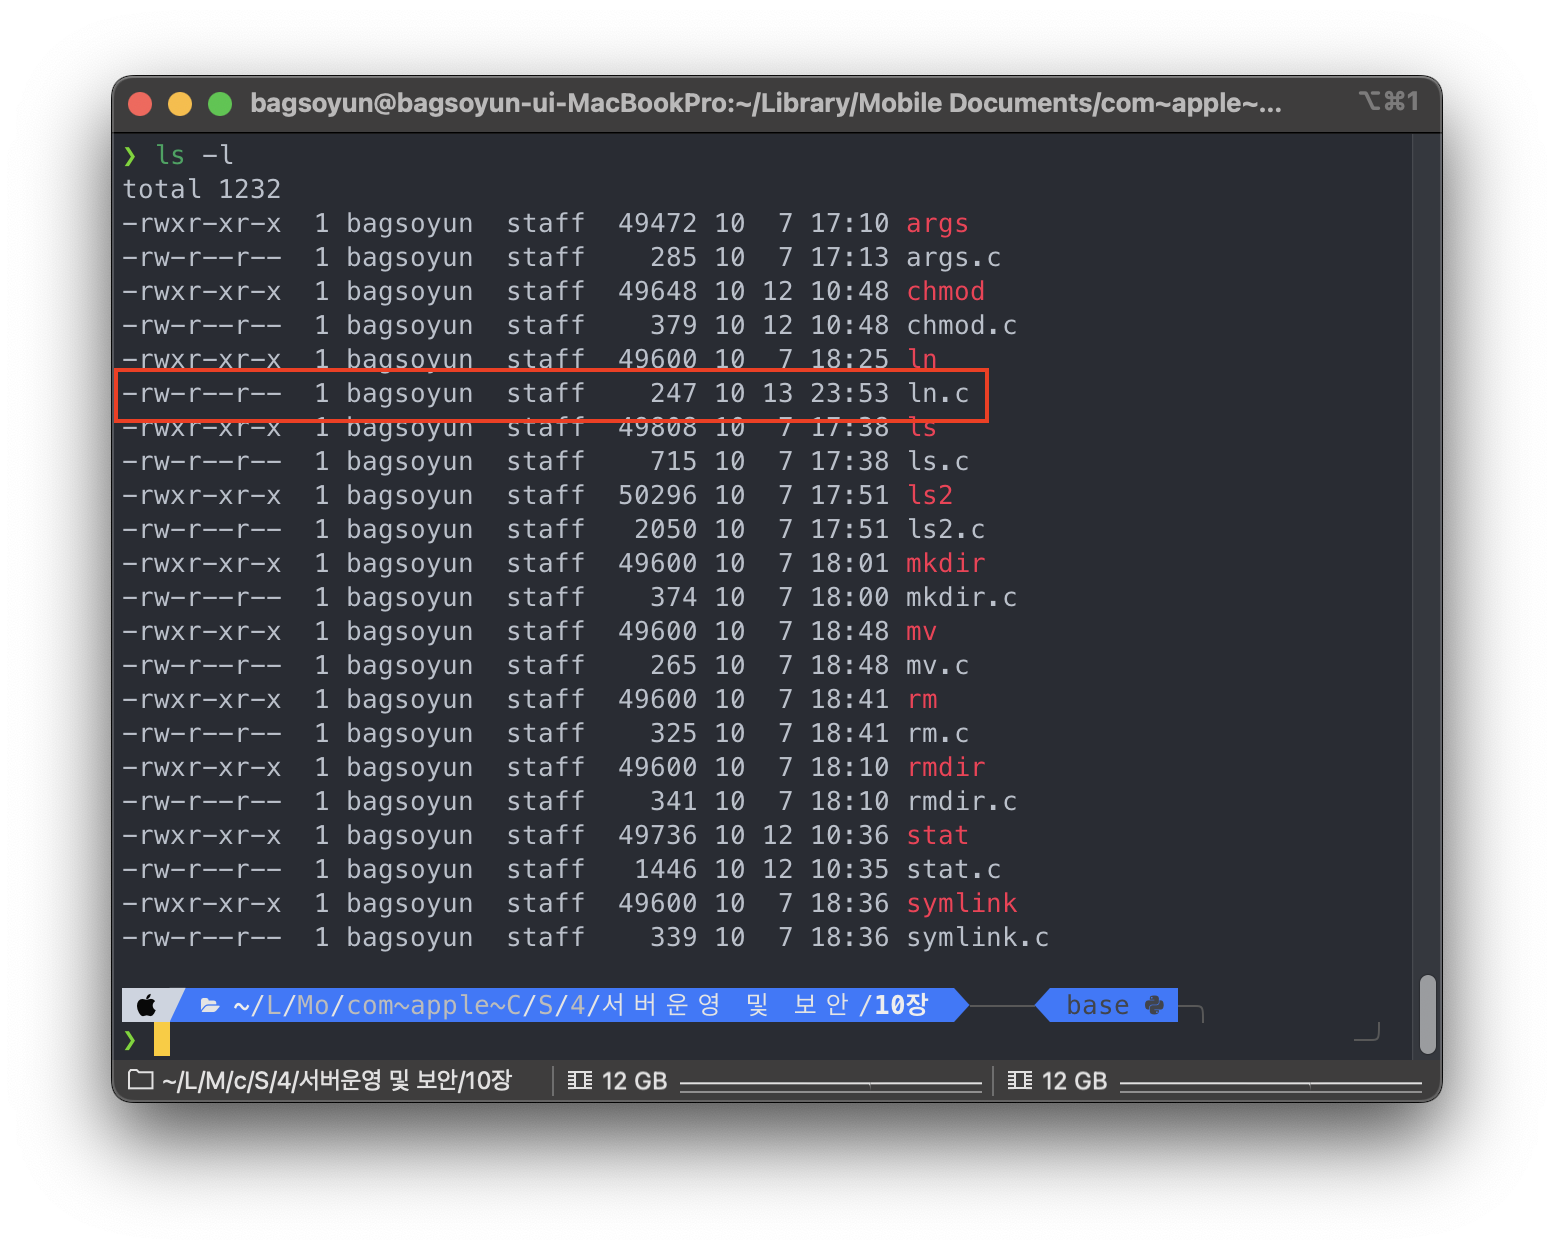This screenshot has width=1554, height=1250.
Task: Click the red 'stat' executable name
Action: coord(937,835)
